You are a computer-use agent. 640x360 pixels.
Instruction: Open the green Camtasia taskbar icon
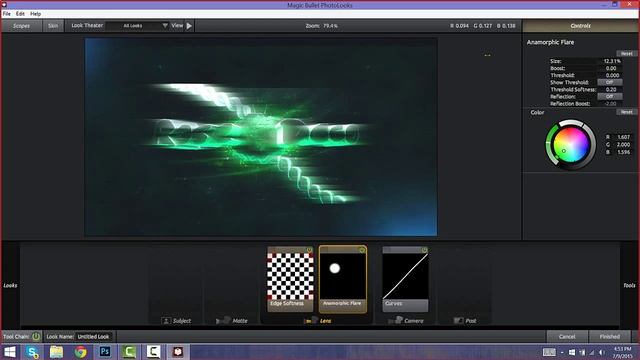129,352
